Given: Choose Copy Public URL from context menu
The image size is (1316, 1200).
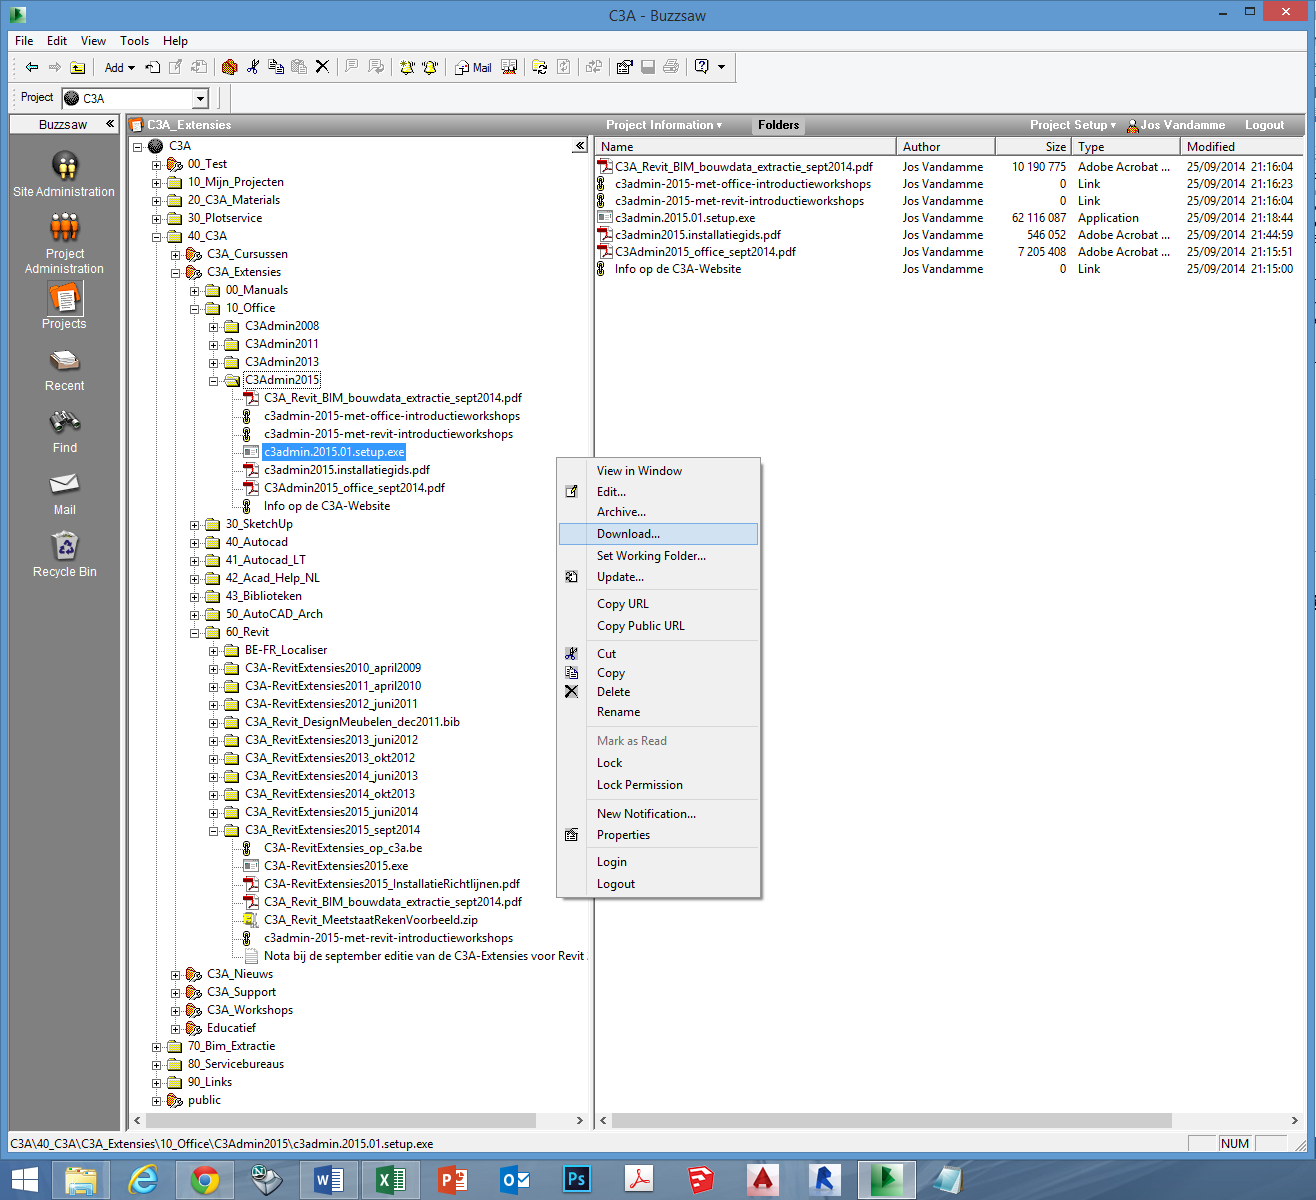Looking at the screenshot, I should (659, 626).
